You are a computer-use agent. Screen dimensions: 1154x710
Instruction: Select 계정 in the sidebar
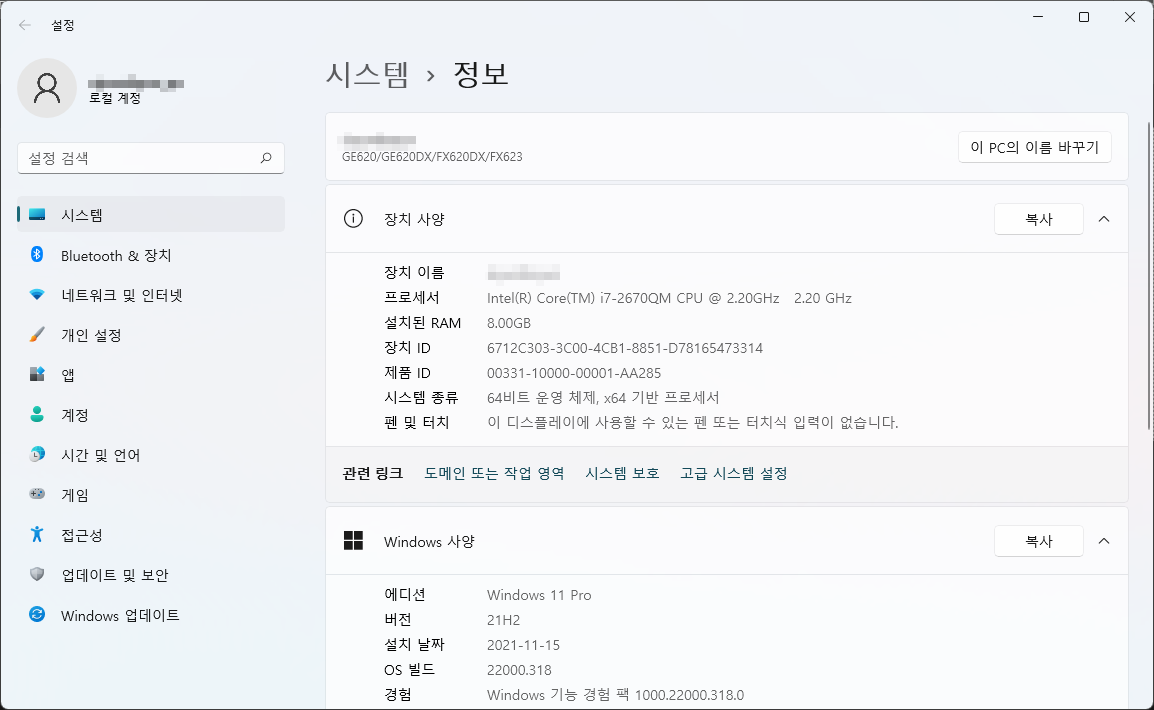pyautogui.click(x=151, y=415)
